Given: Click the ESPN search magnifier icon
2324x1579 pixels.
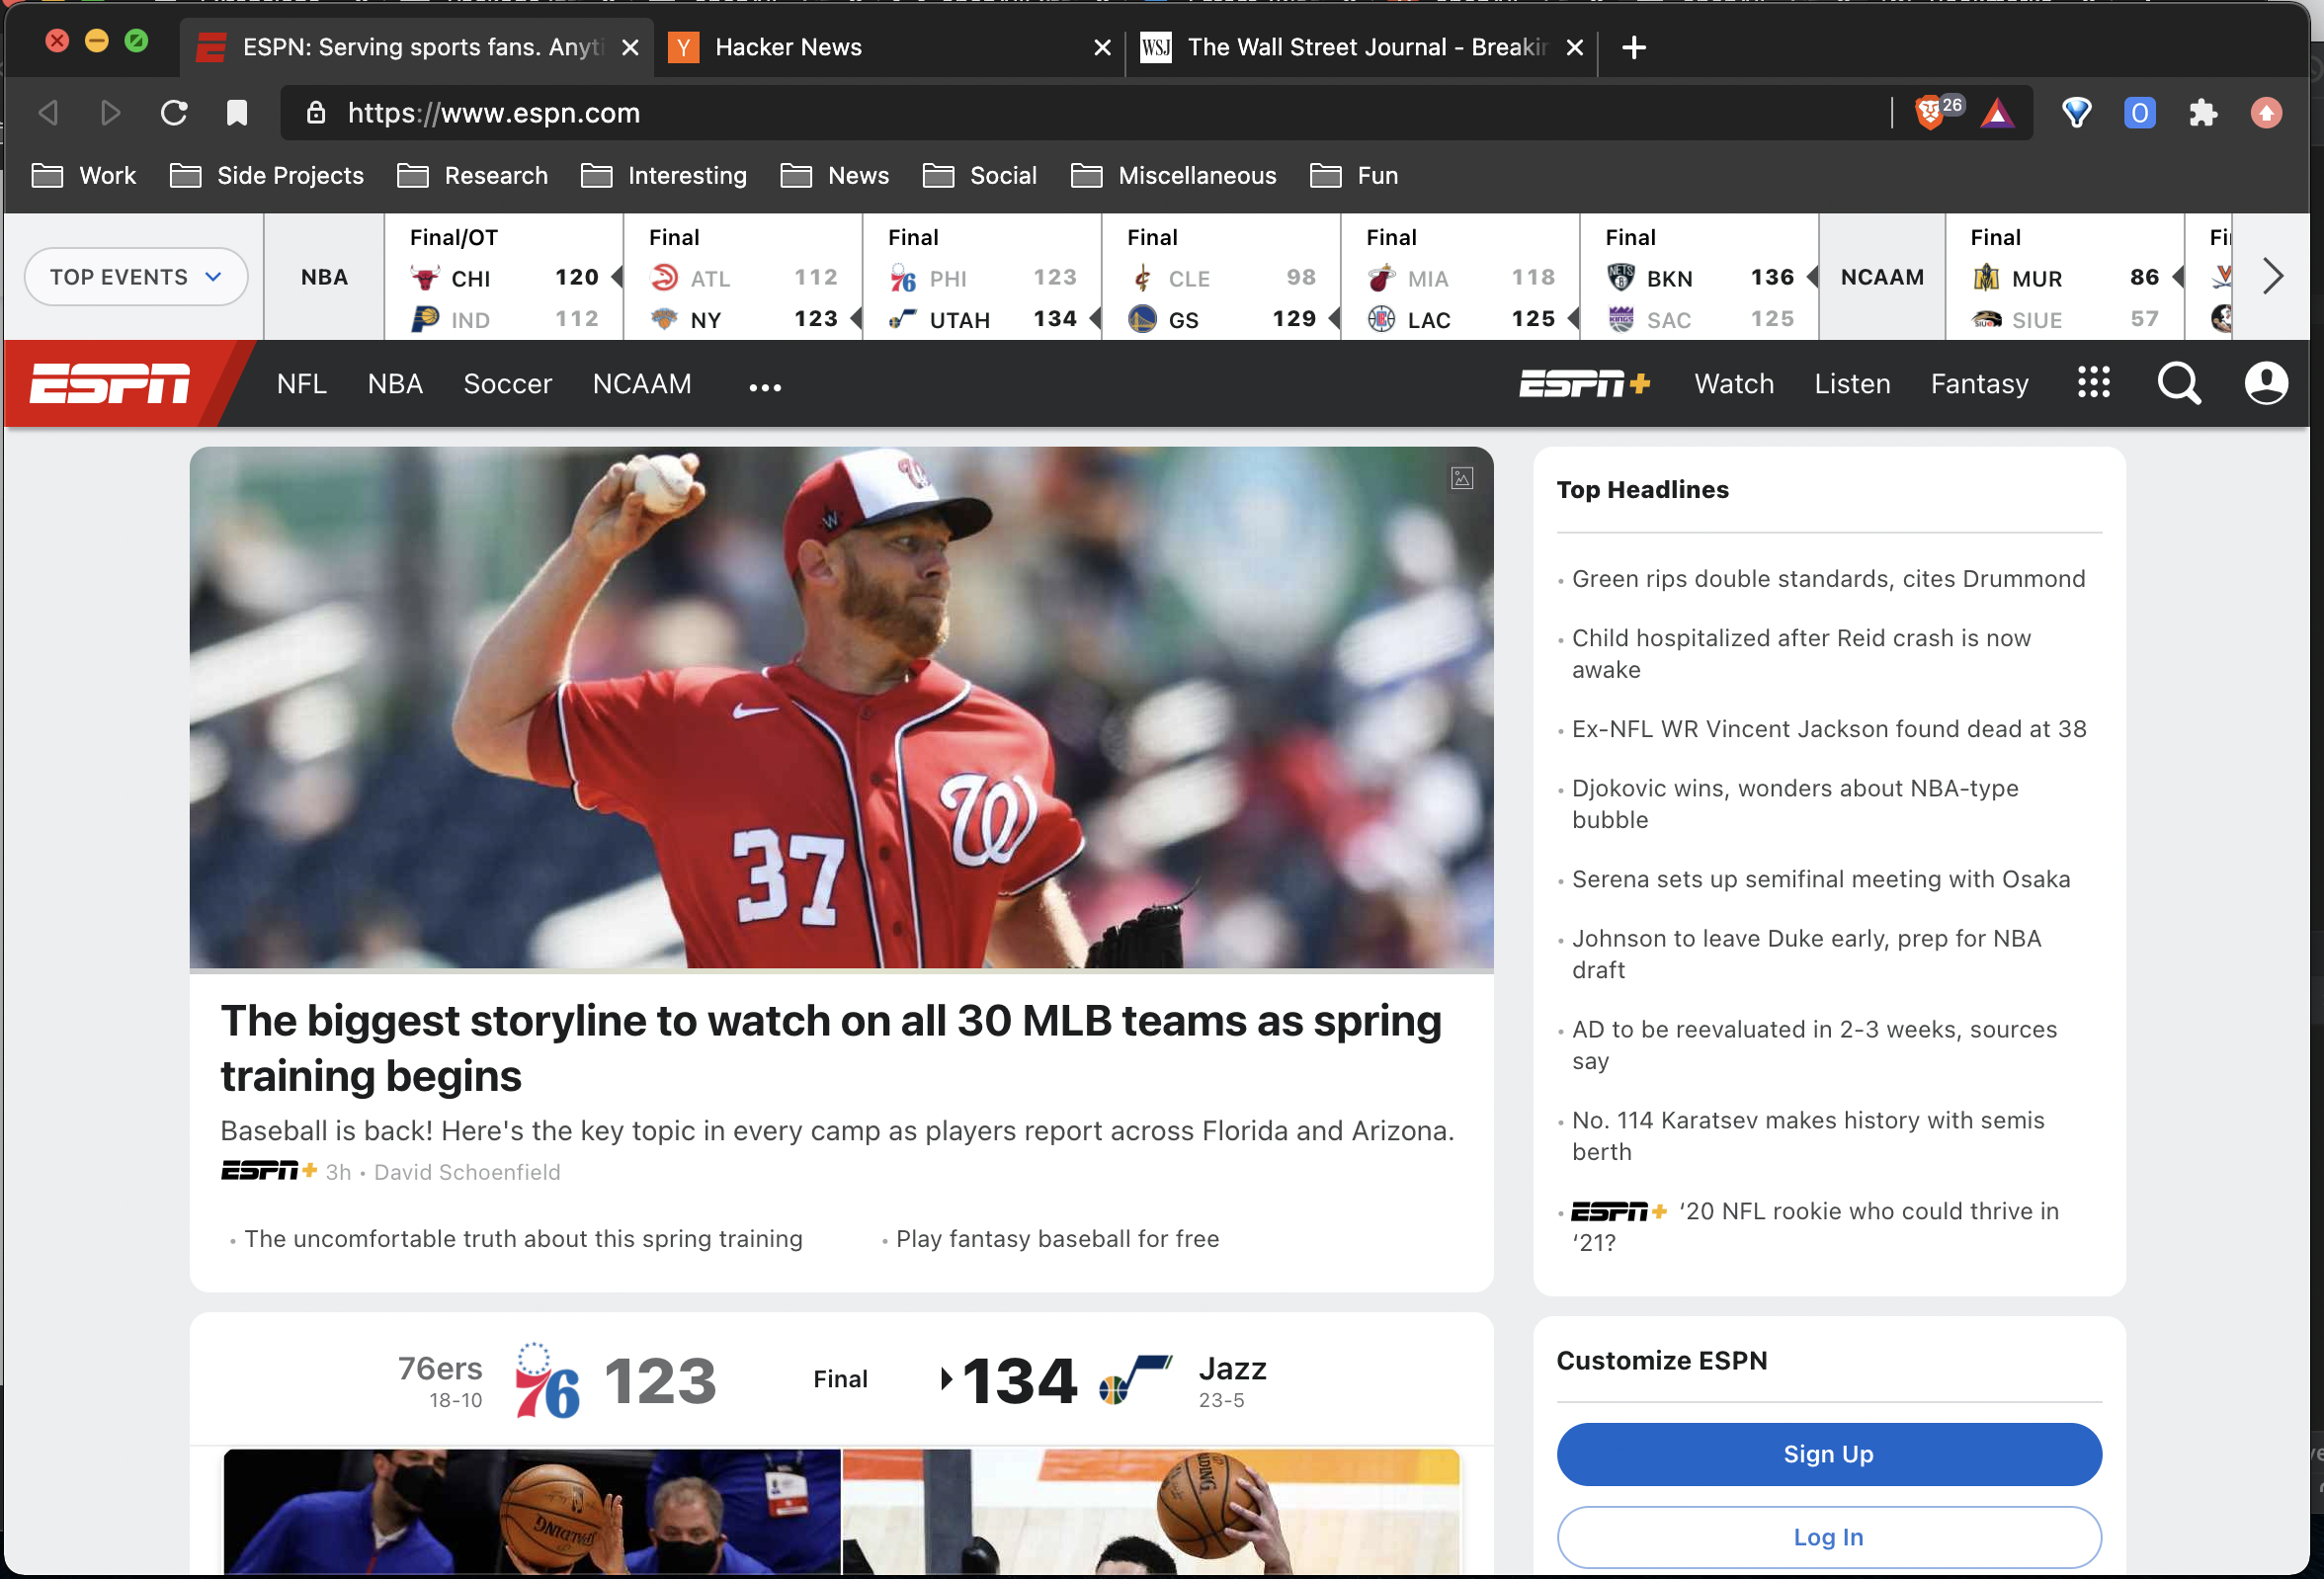Looking at the screenshot, I should click(x=2178, y=384).
